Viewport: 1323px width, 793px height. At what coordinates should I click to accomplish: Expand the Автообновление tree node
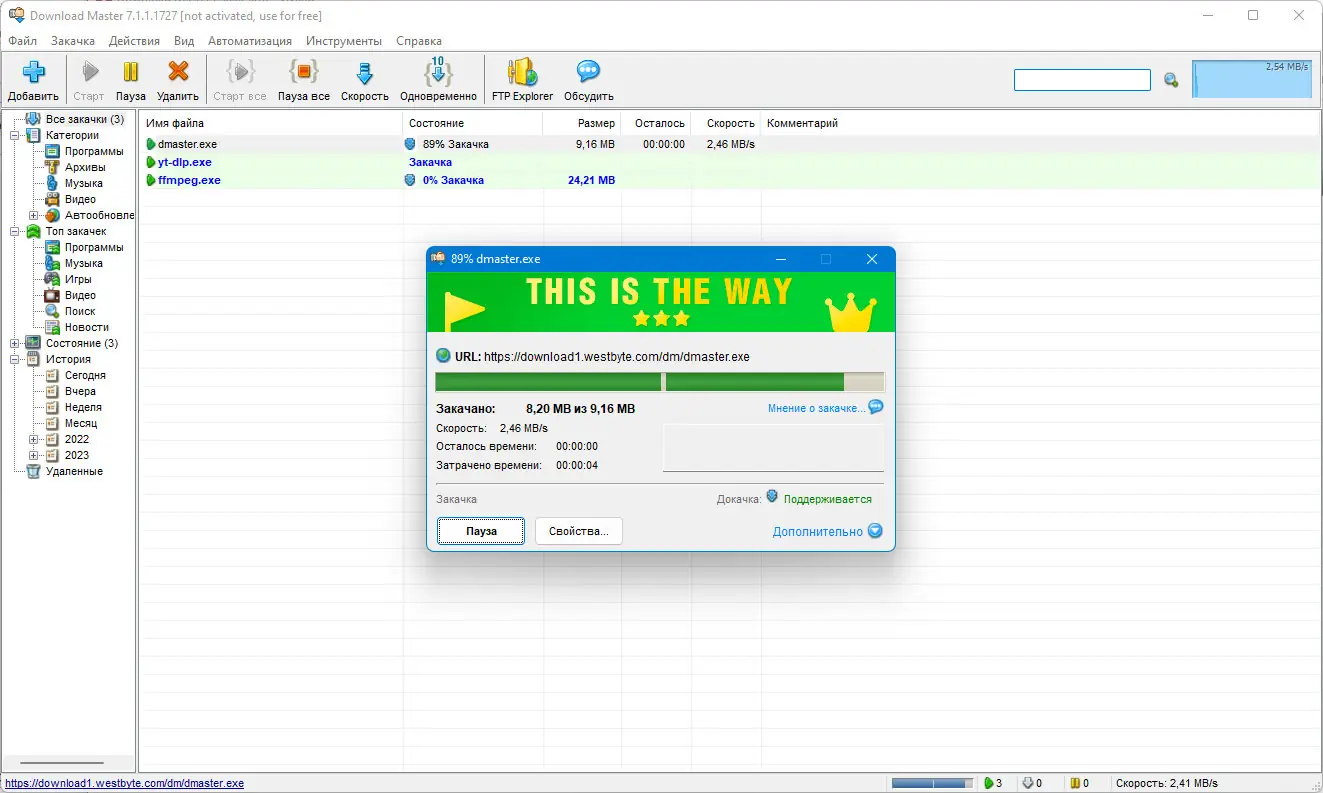34,215
